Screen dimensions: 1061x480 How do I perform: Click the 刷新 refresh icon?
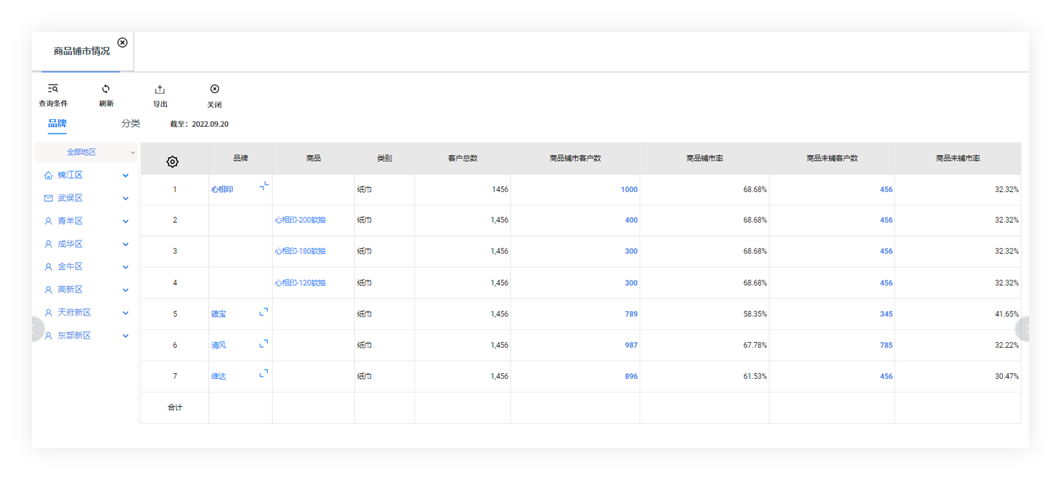106,89
